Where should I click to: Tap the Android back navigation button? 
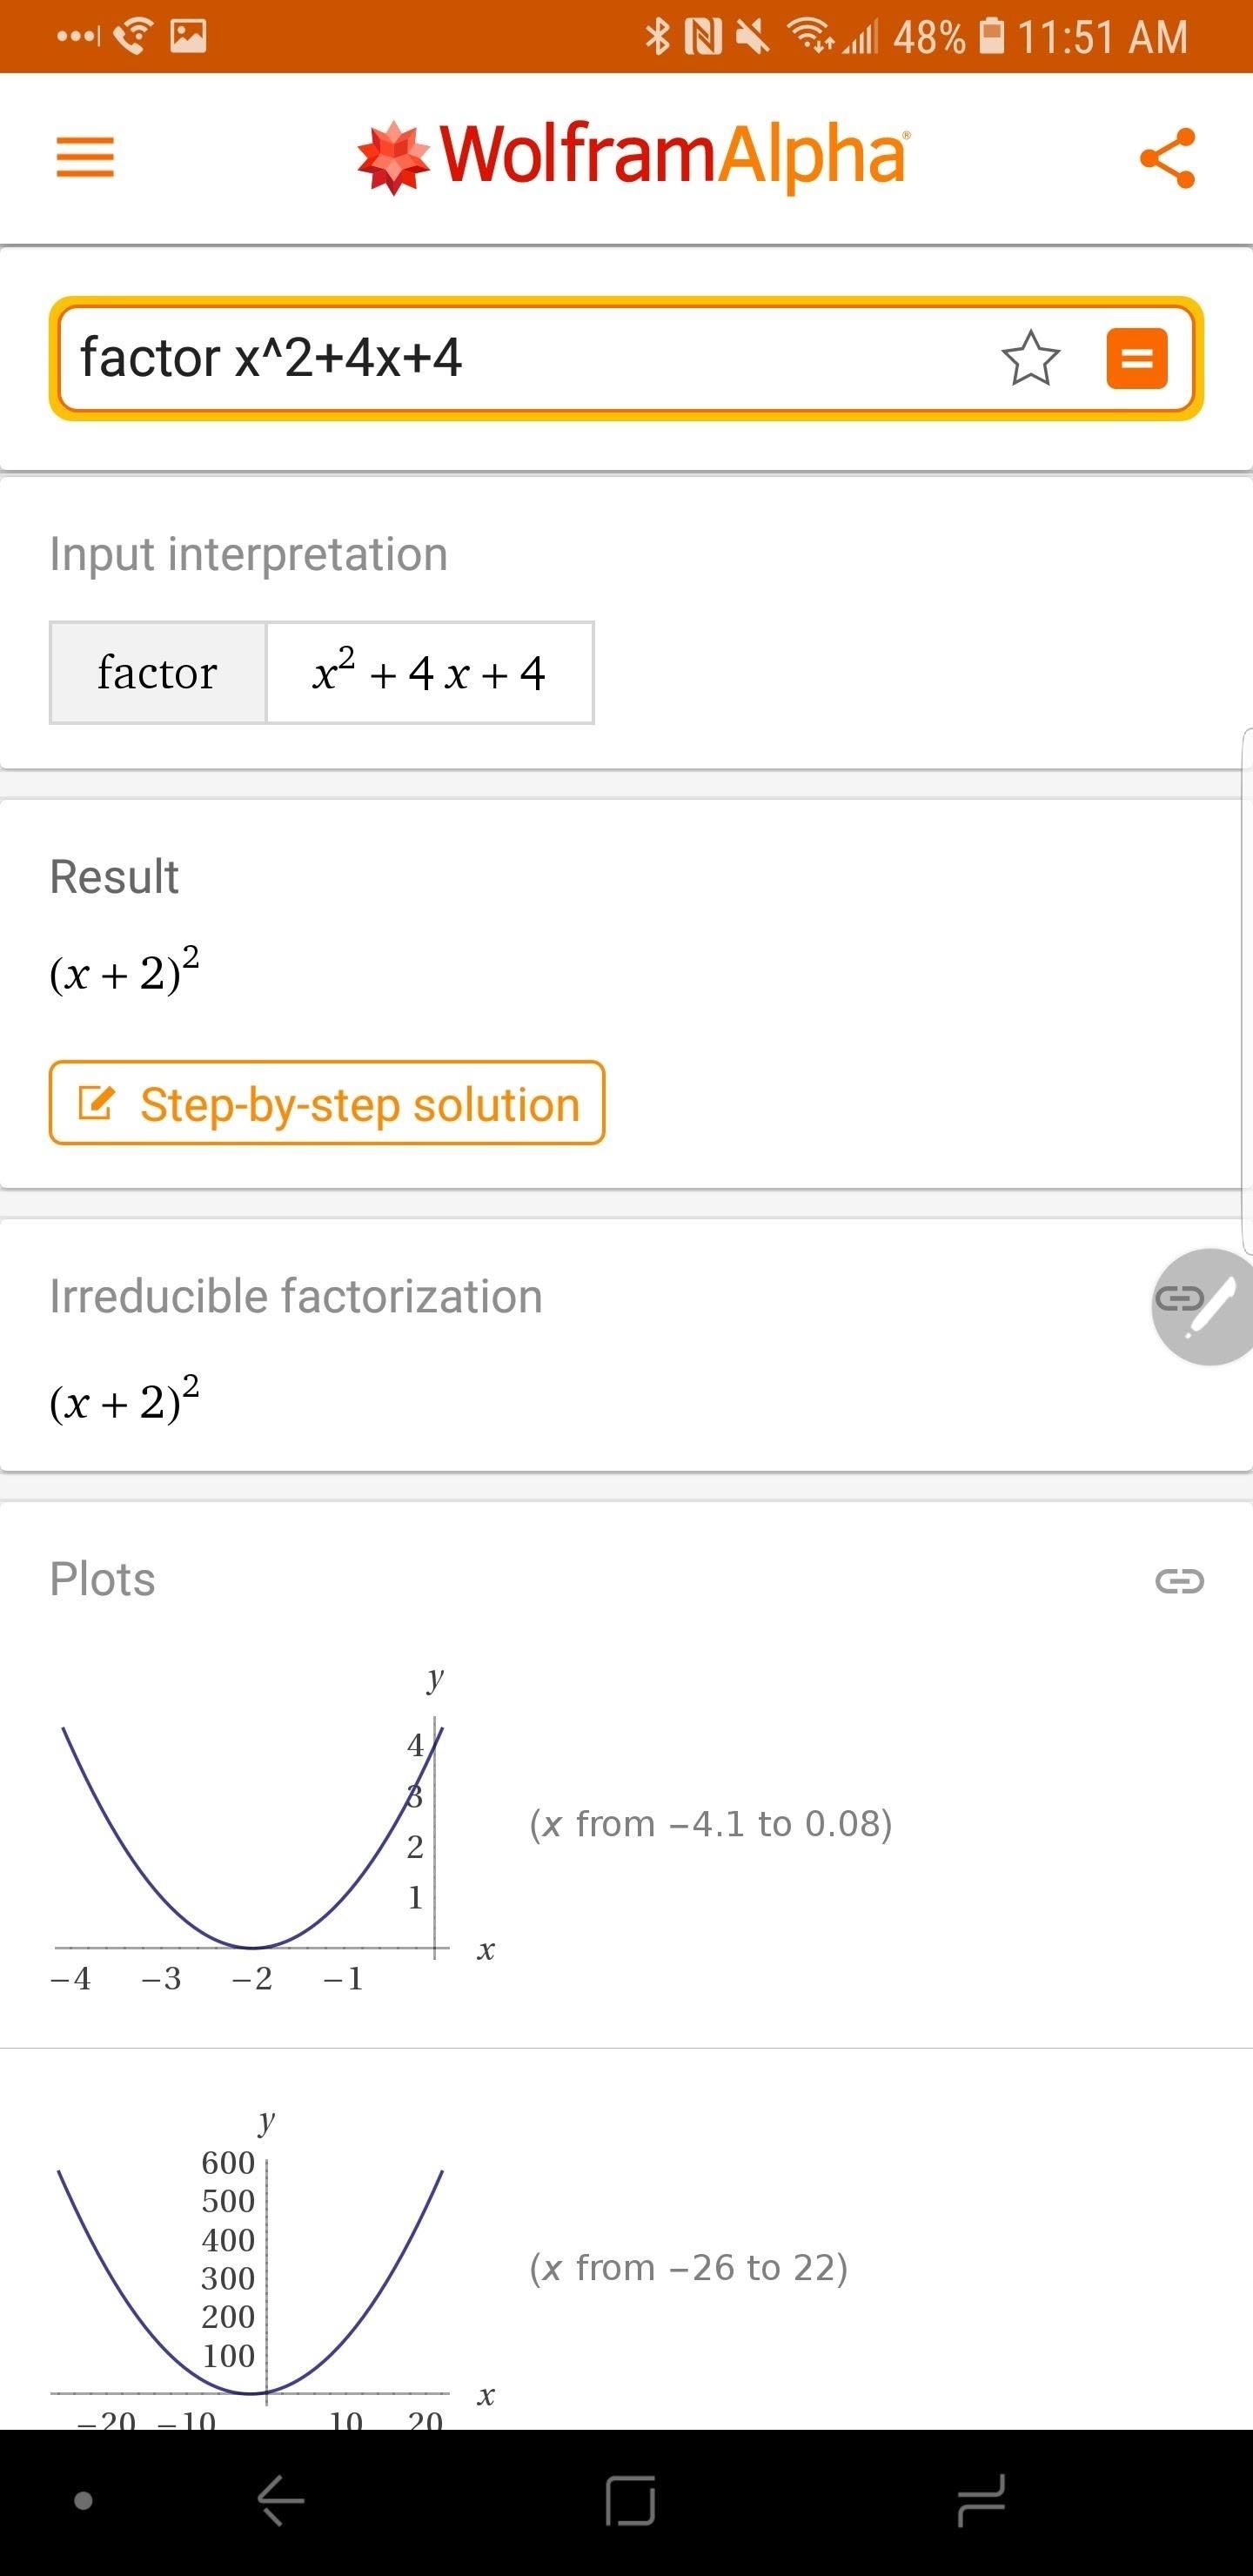coord(281,2500)
